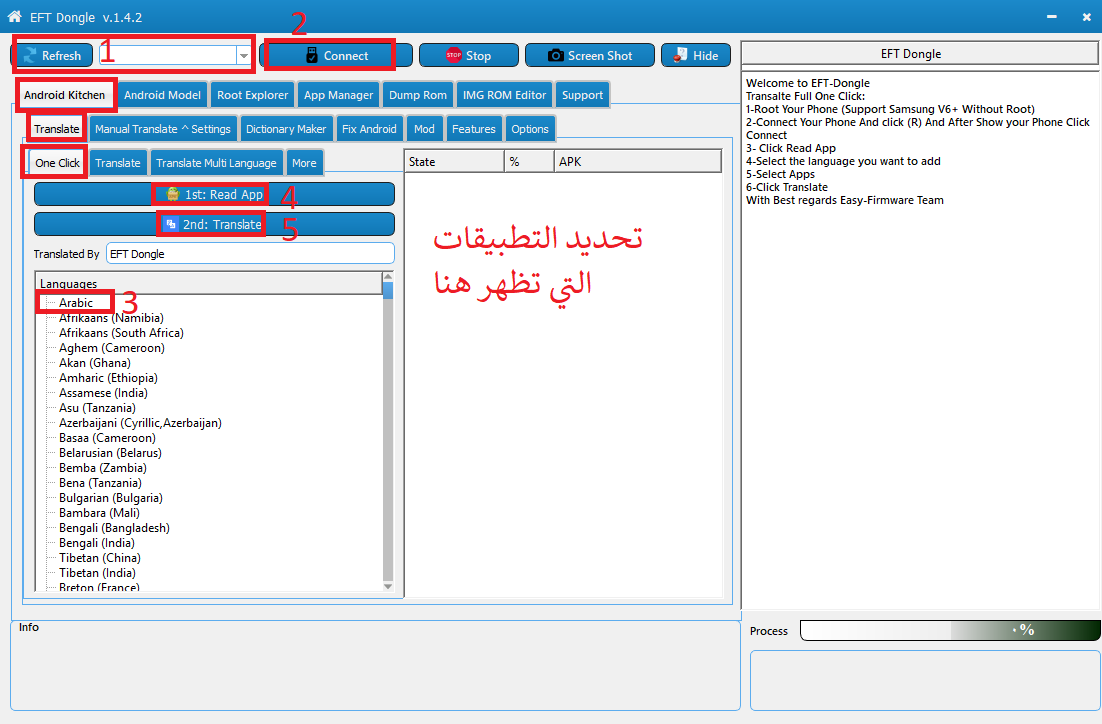Open the Options tab

pyautogui.click(x=529, y=129)
